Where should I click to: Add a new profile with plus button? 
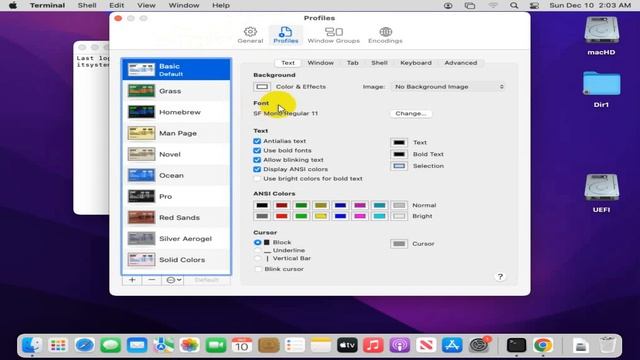[x=132, y=280]
